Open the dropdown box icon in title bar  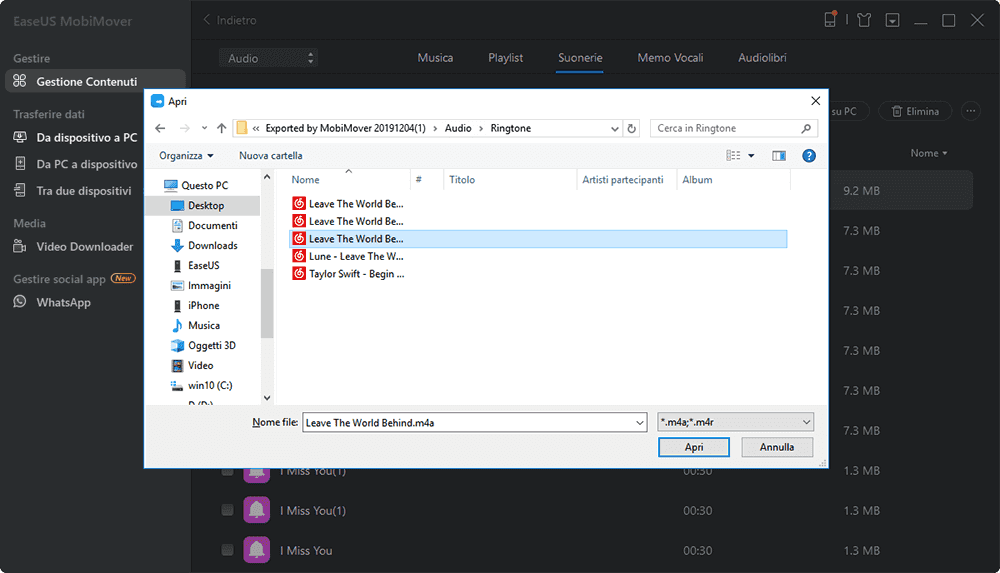click(x=892, y=20)
